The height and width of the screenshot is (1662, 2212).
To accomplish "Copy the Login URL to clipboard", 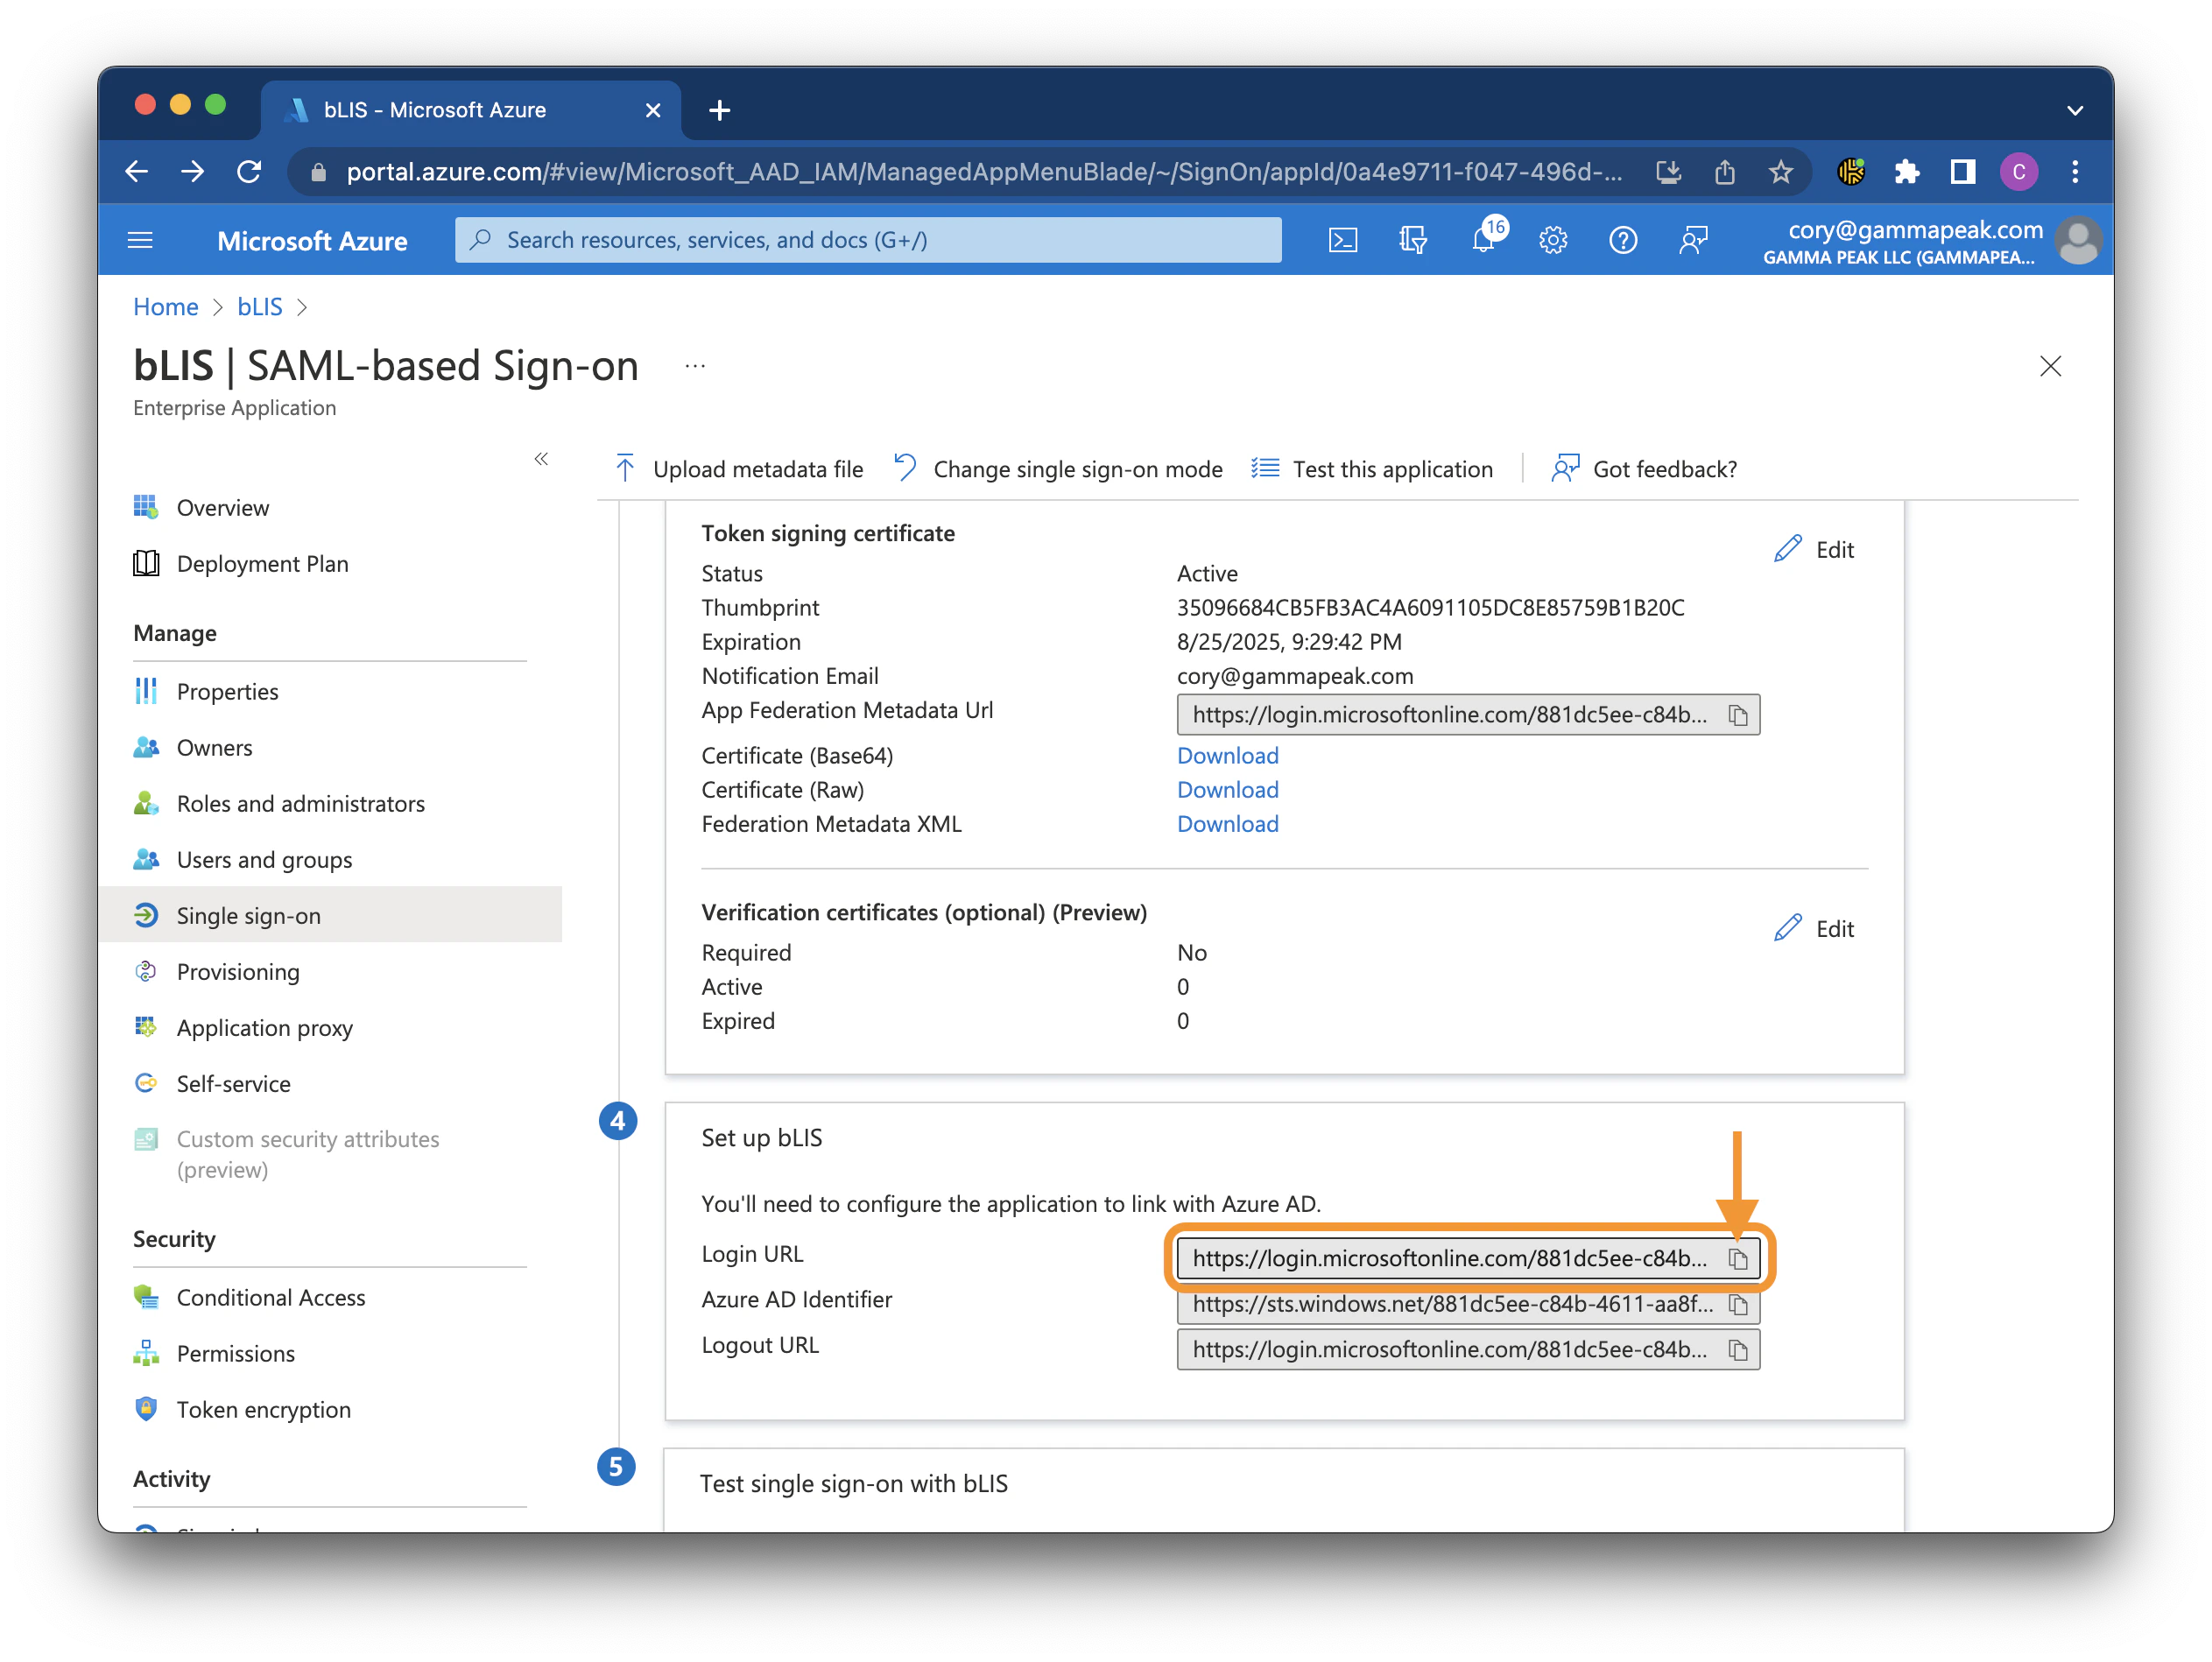I will pos(1738,1259).
